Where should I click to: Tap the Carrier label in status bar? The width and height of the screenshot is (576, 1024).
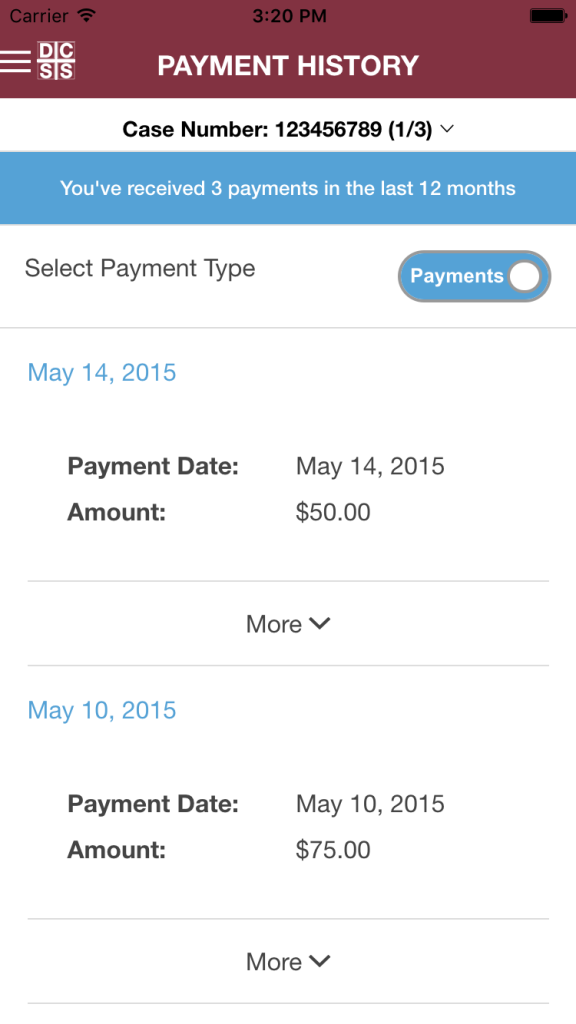pos(39,15)
